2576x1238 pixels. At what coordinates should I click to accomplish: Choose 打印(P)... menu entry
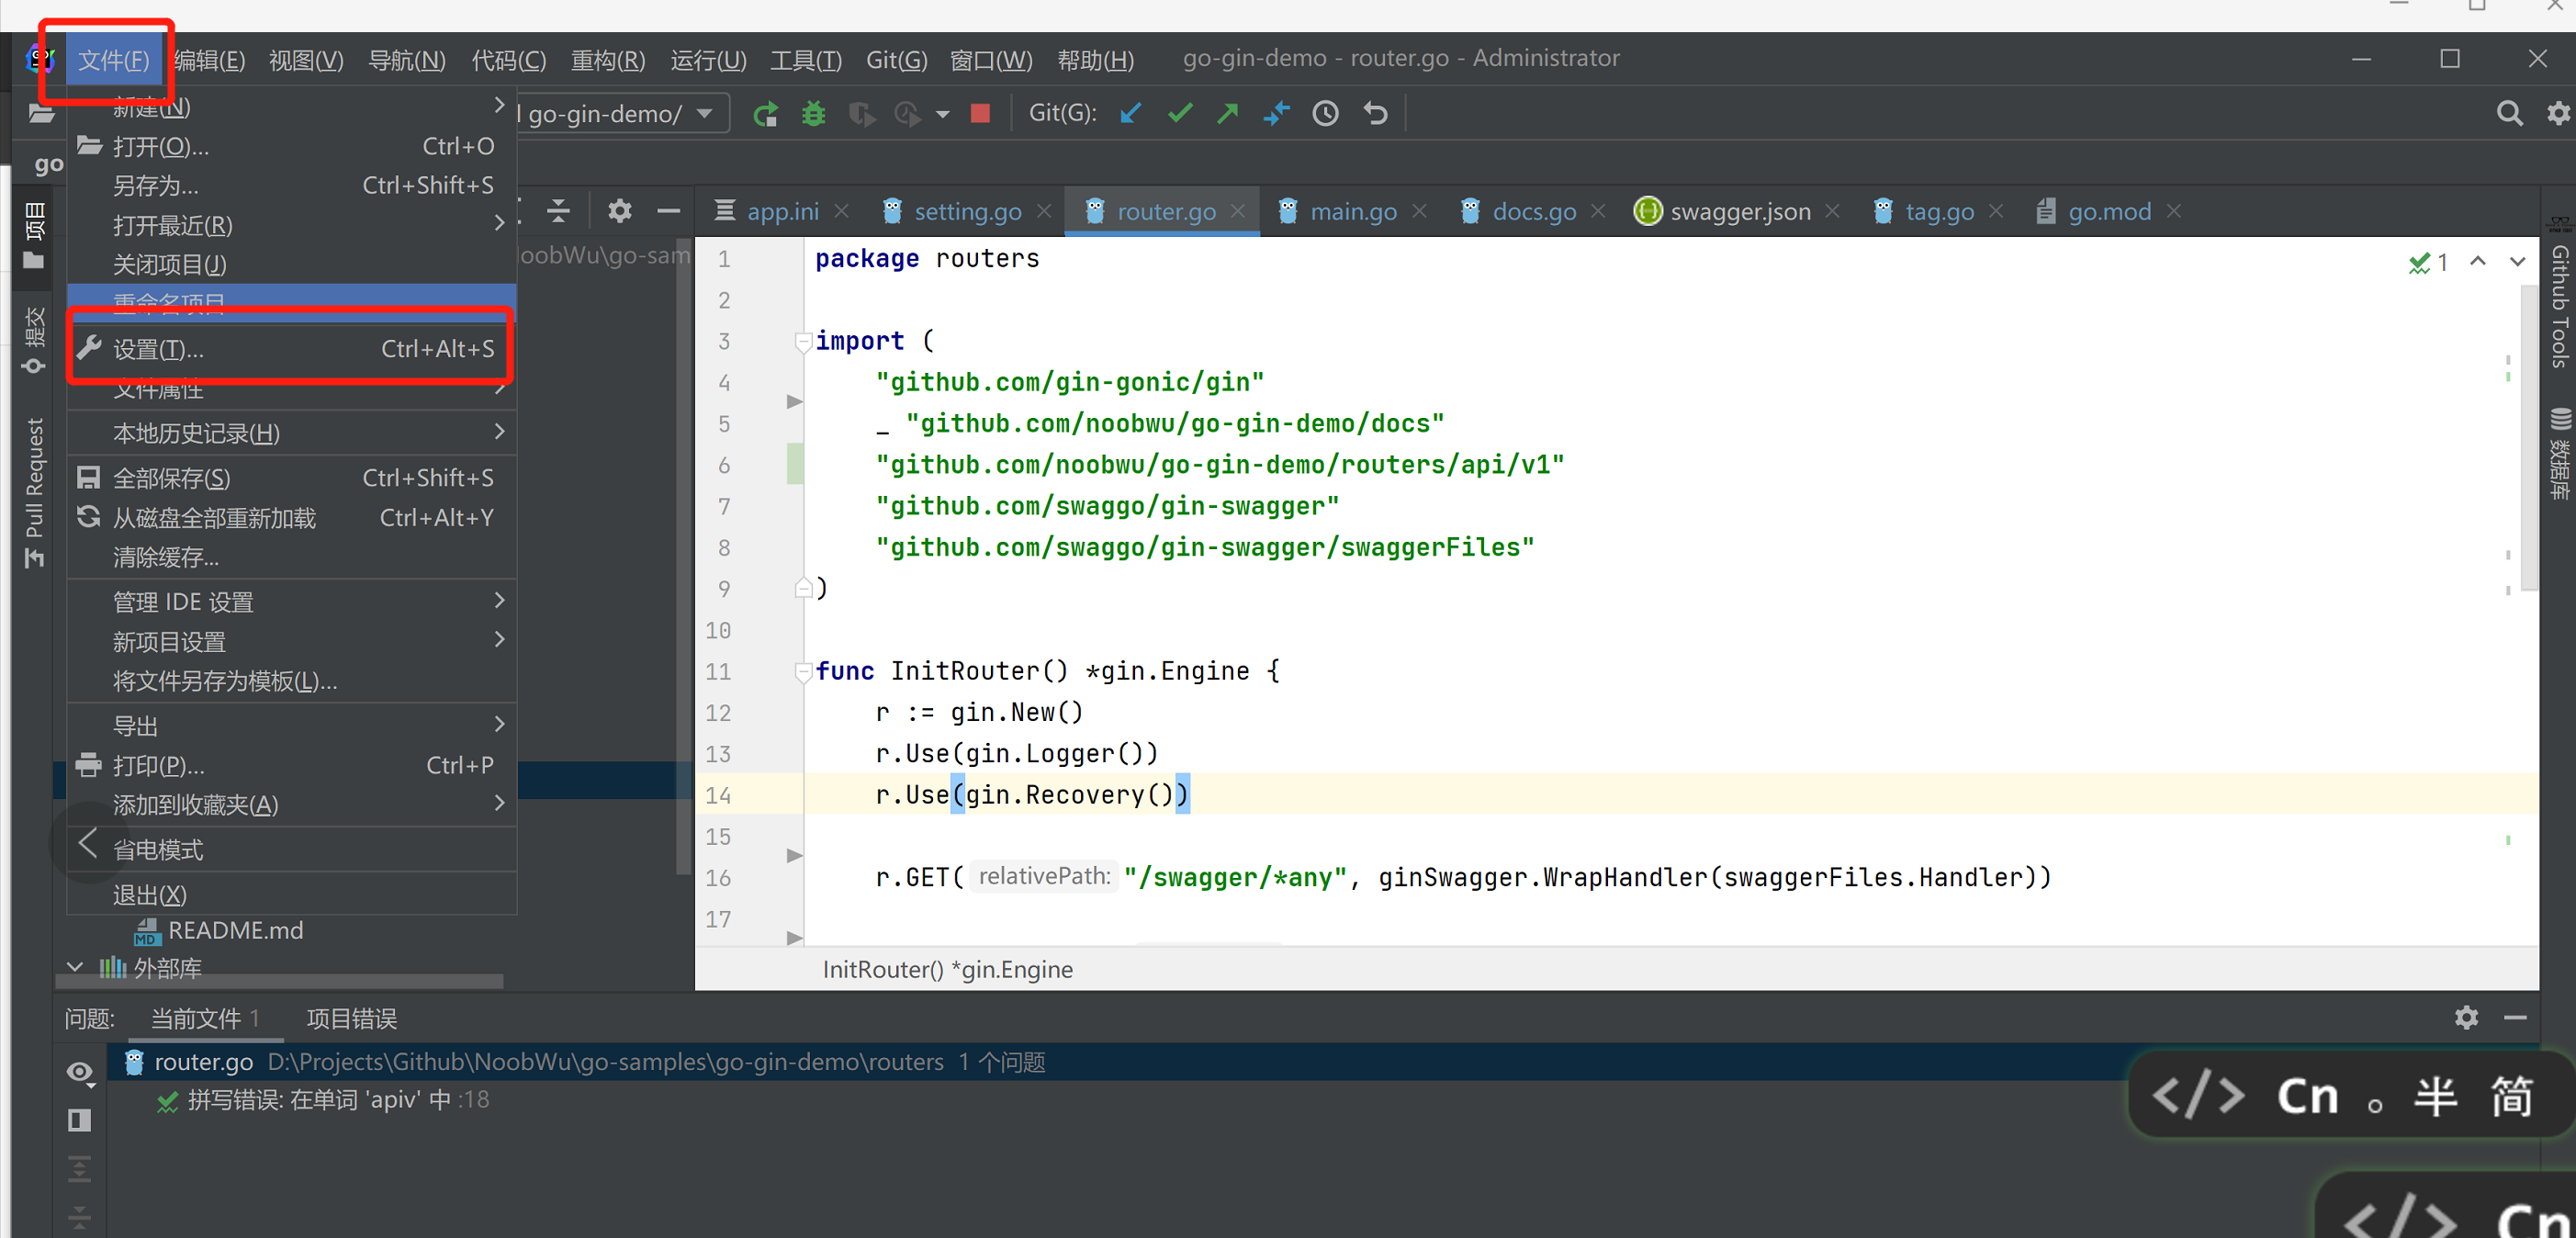click(x=291, y=765)
